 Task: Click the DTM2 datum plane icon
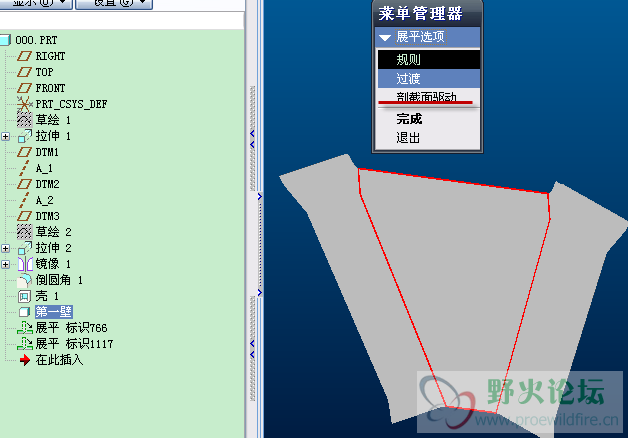pyautogui.click(x=24, y=184)
